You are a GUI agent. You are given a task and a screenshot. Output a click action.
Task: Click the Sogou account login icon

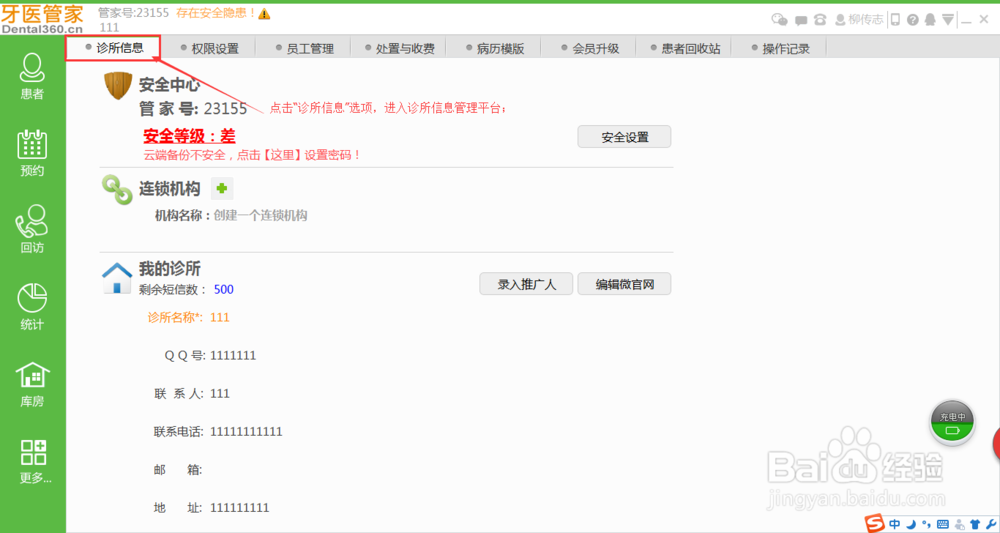(x=959, y=524)
